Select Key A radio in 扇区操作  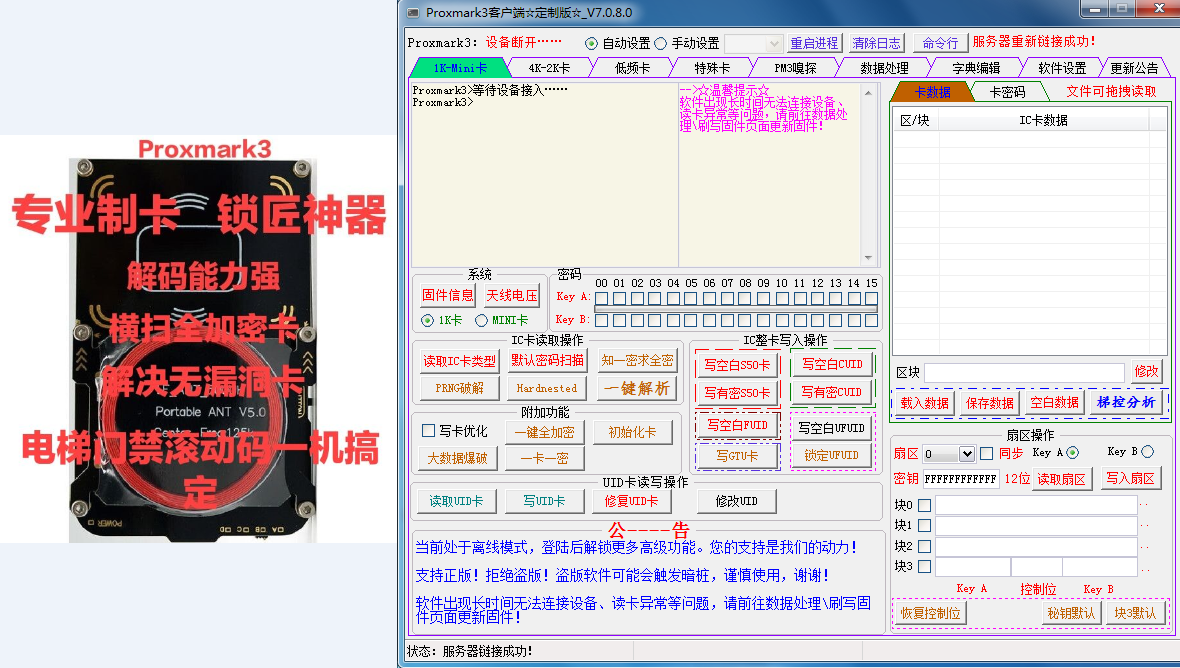point(1073,452)
